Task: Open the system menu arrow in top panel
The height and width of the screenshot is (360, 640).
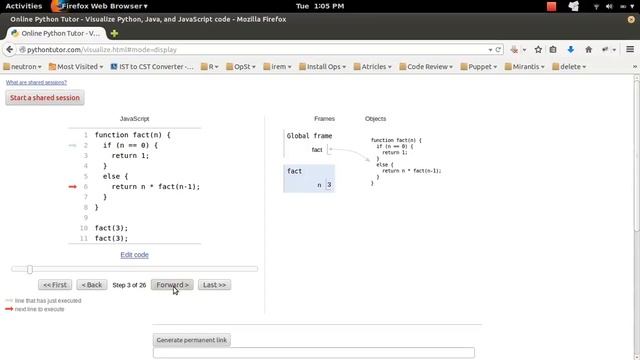Action: point(633,7)
